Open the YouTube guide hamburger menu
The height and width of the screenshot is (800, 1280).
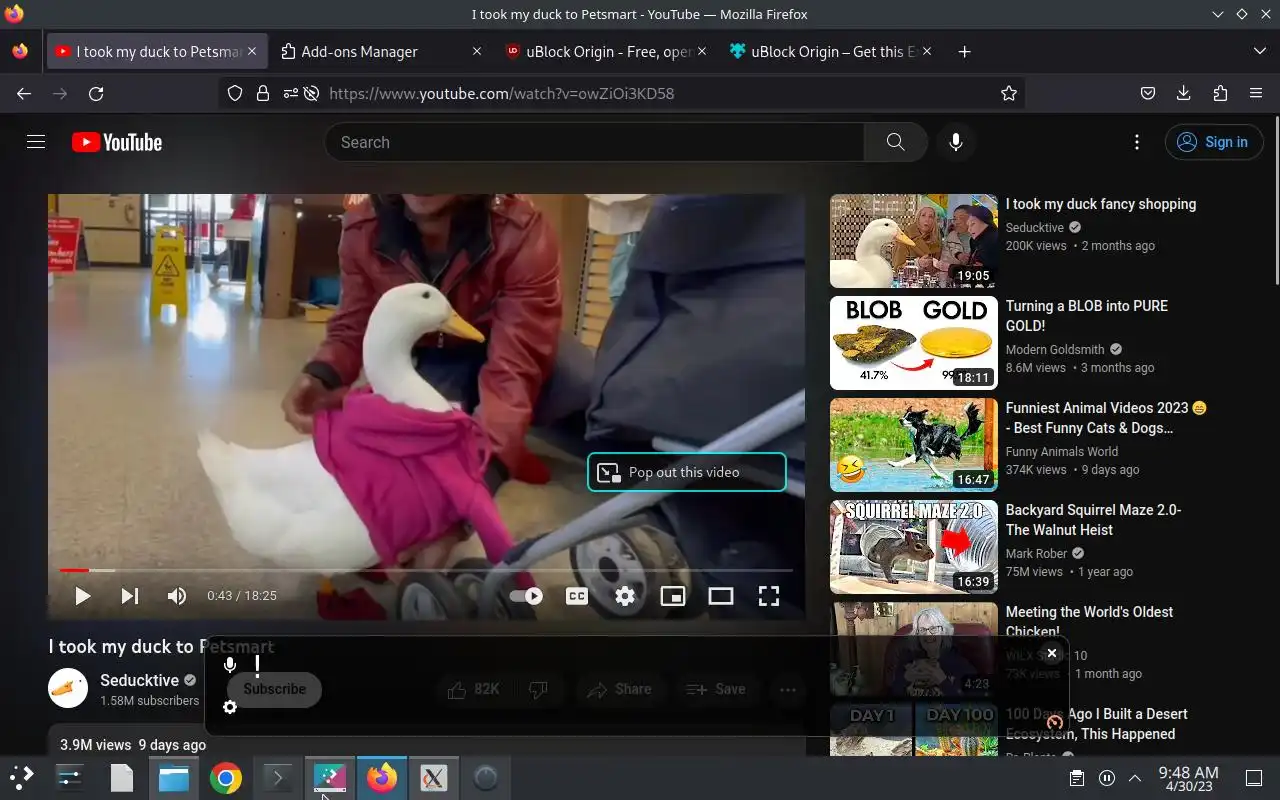point(36,142)
